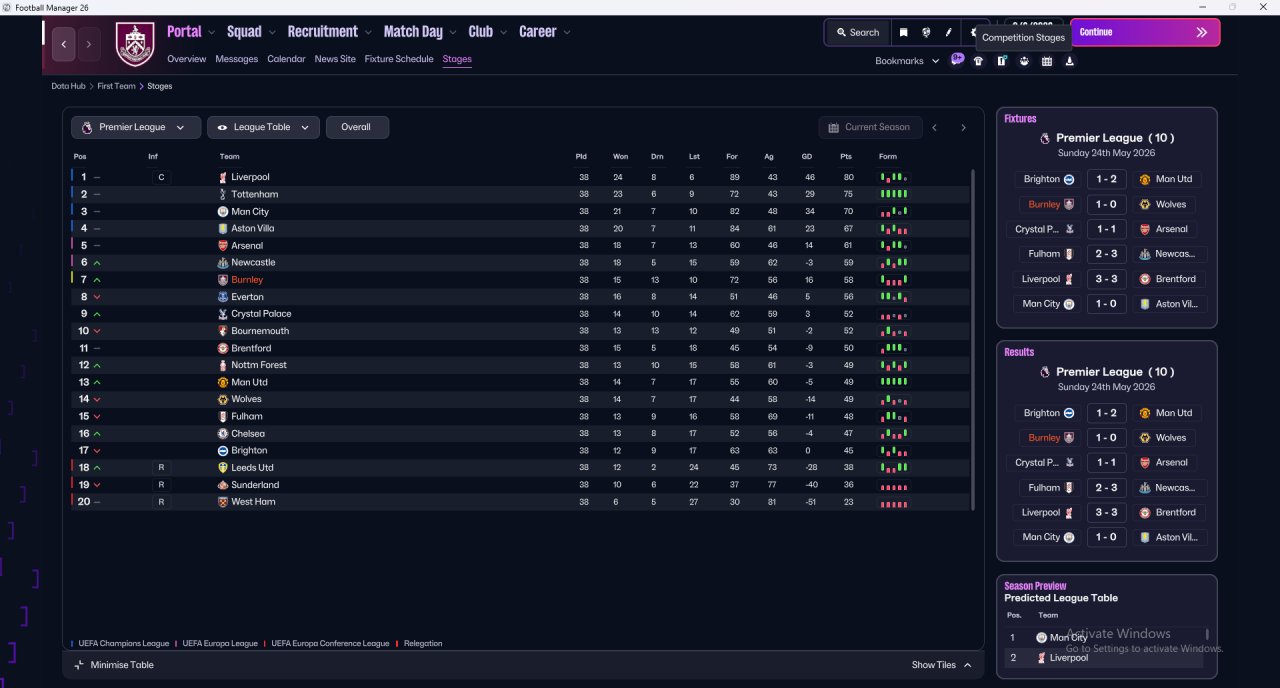
Task: Go forward with the right arrow
Action: [x=89, y=44]
